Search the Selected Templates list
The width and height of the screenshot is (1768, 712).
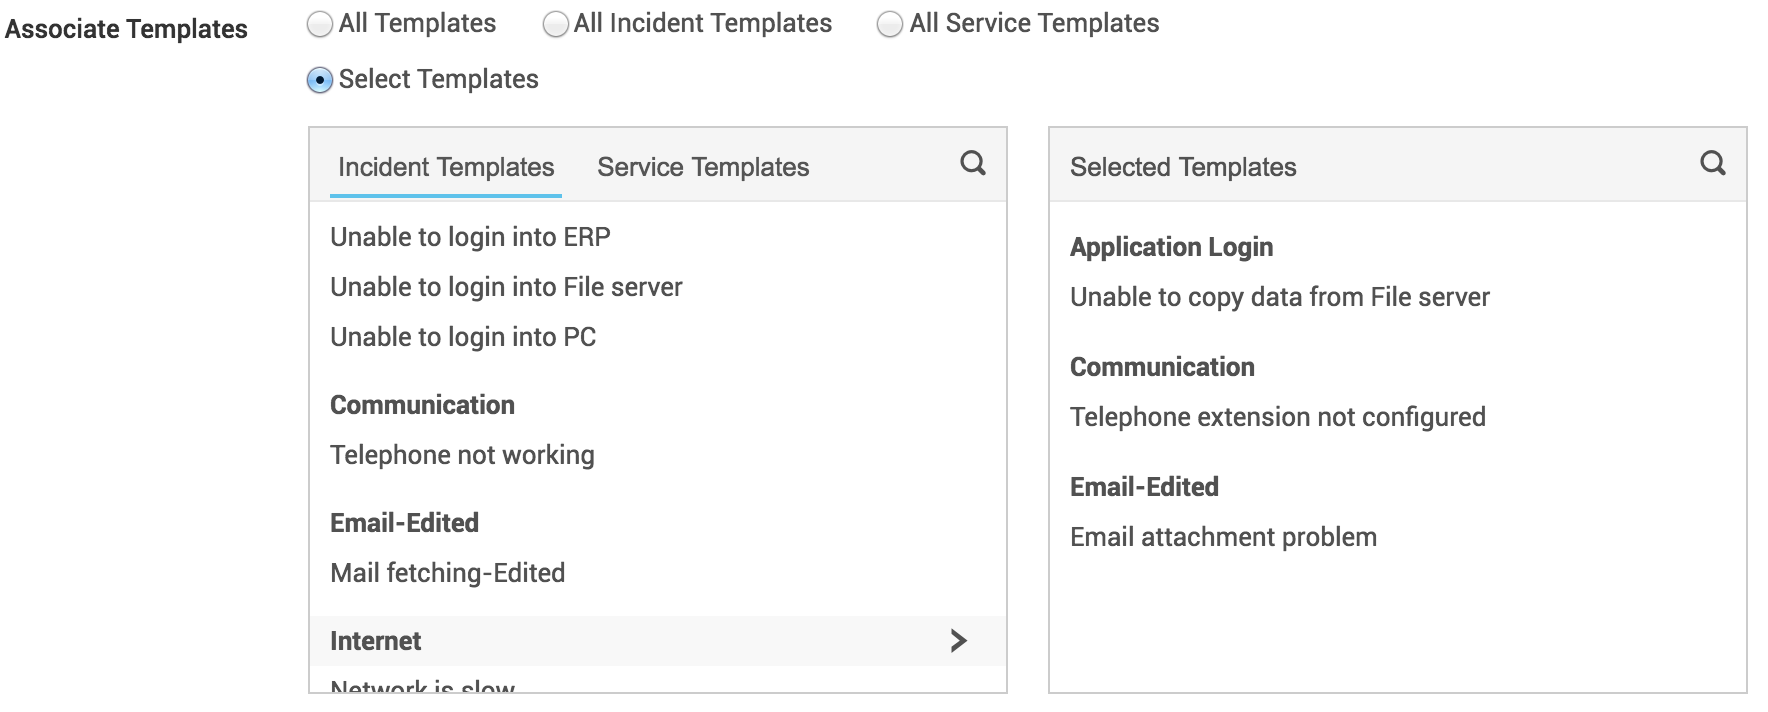pos(1712,164)
